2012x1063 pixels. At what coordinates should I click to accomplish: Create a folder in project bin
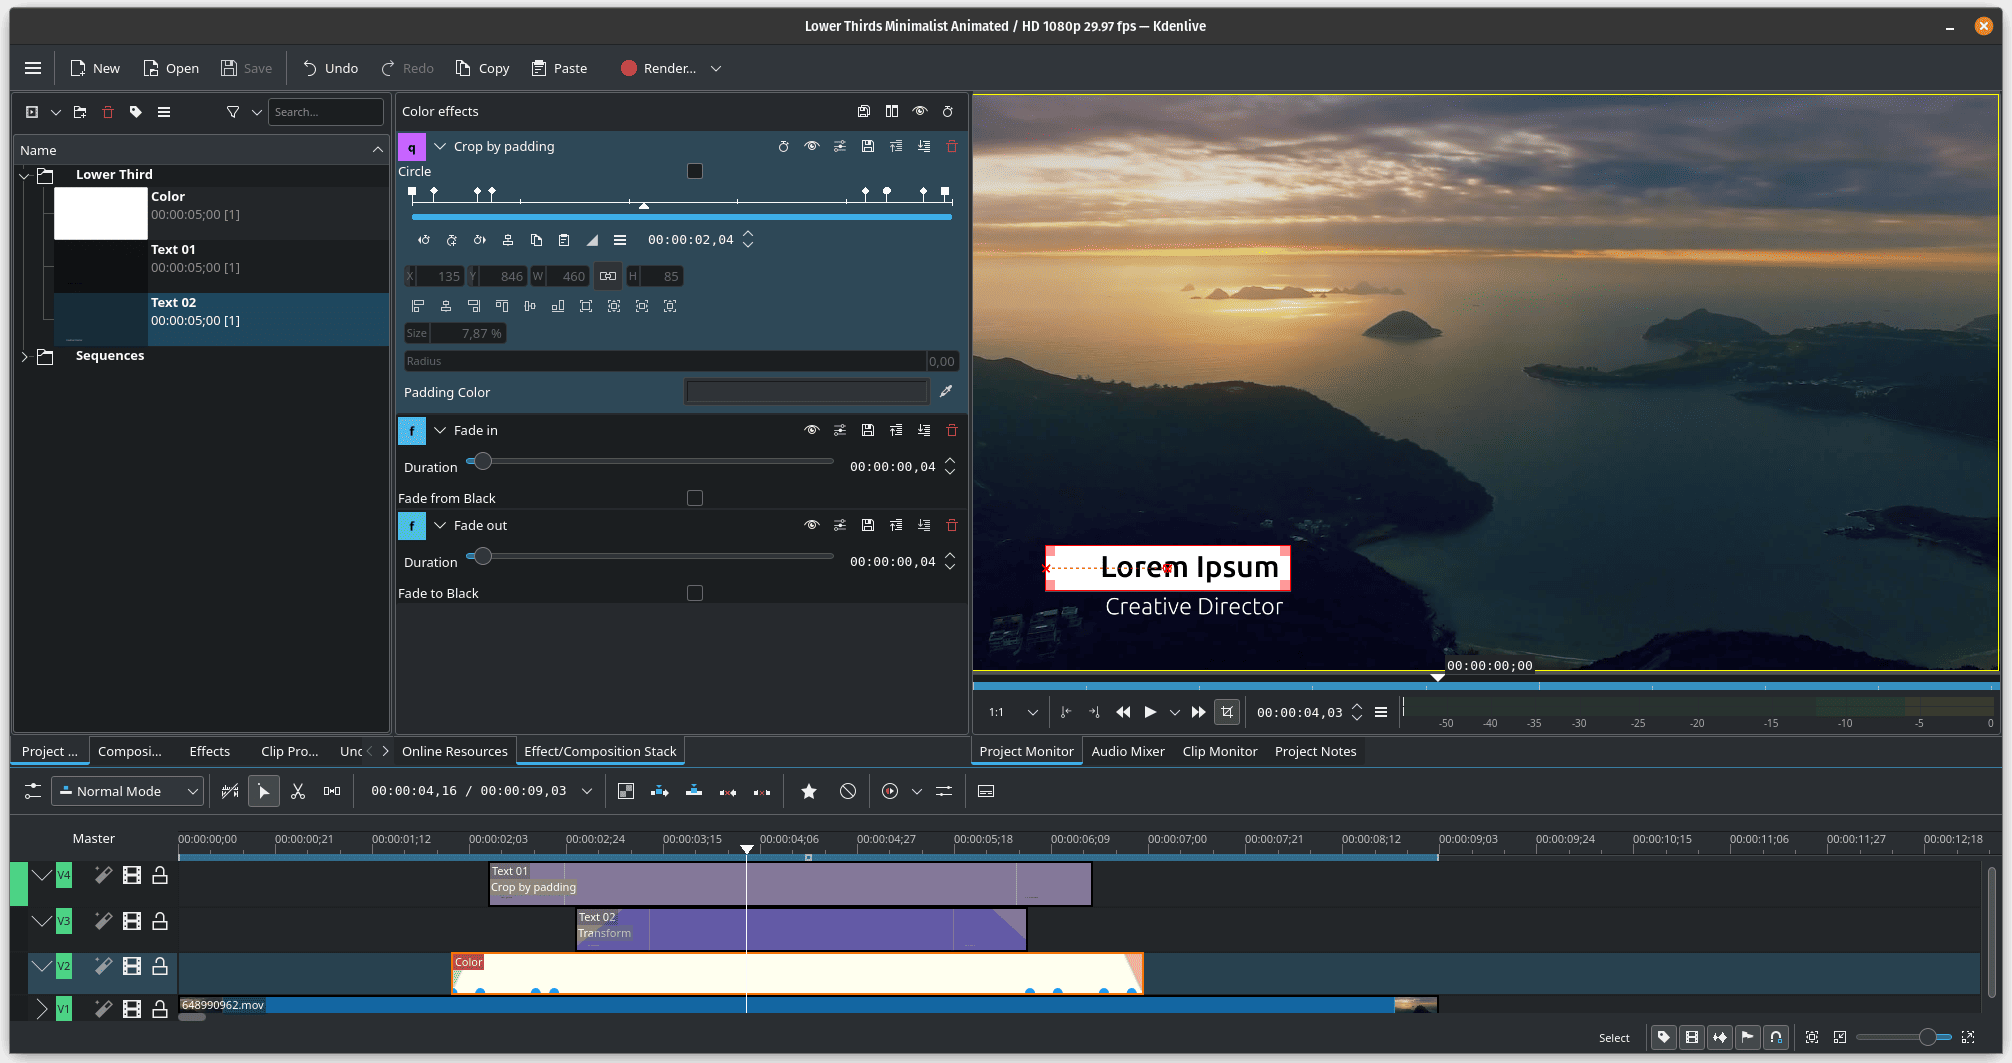(80, 112)
